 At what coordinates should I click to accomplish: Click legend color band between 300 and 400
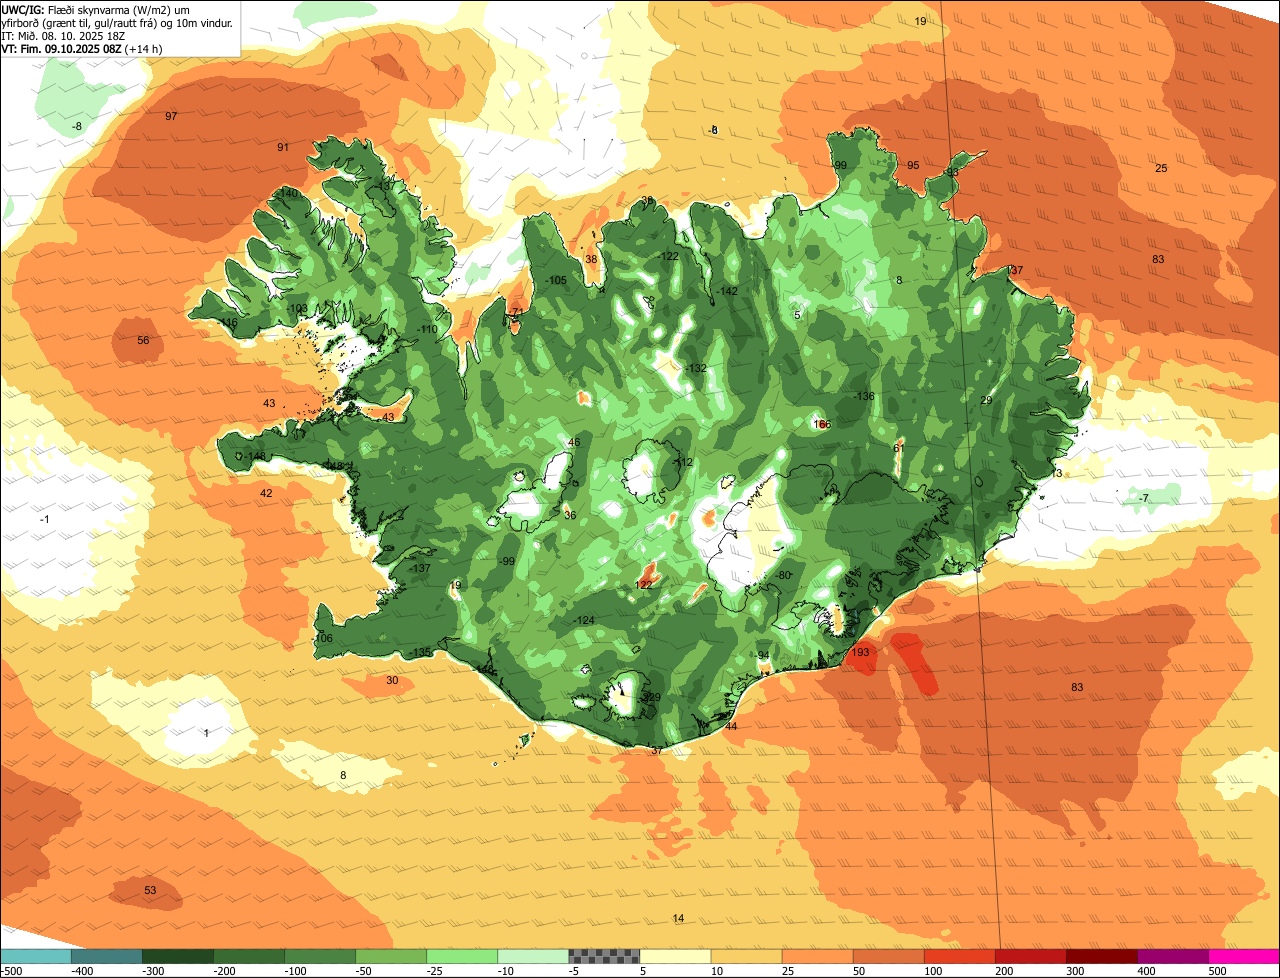tap(1101, 956)
